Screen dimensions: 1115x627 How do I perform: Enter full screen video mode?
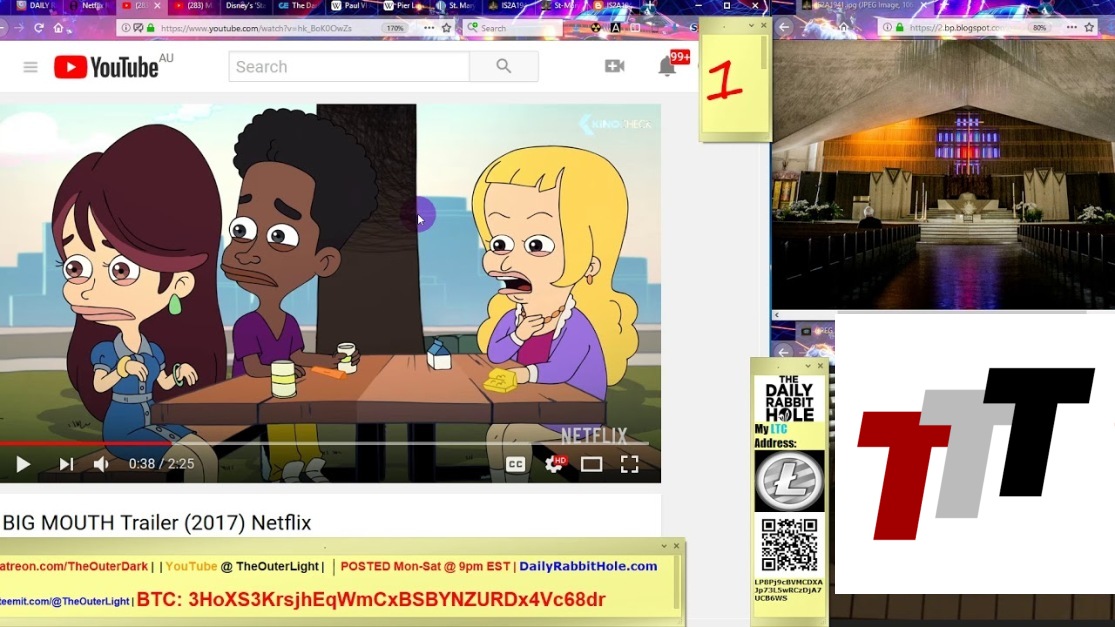(629, 464)
